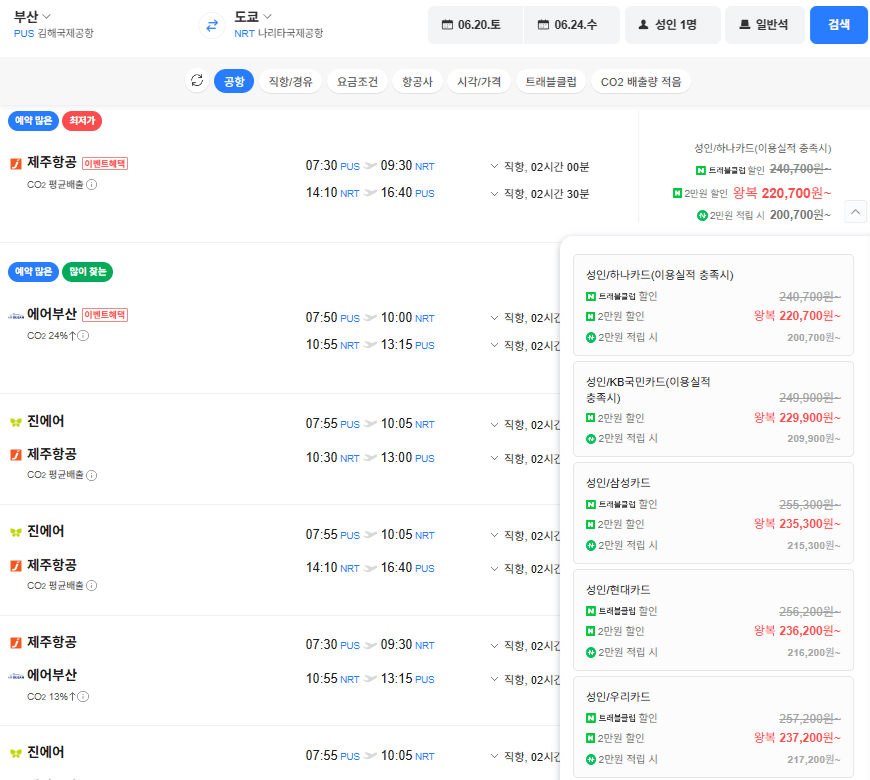Change departure date 06.20.토

[x=476, y=24]
